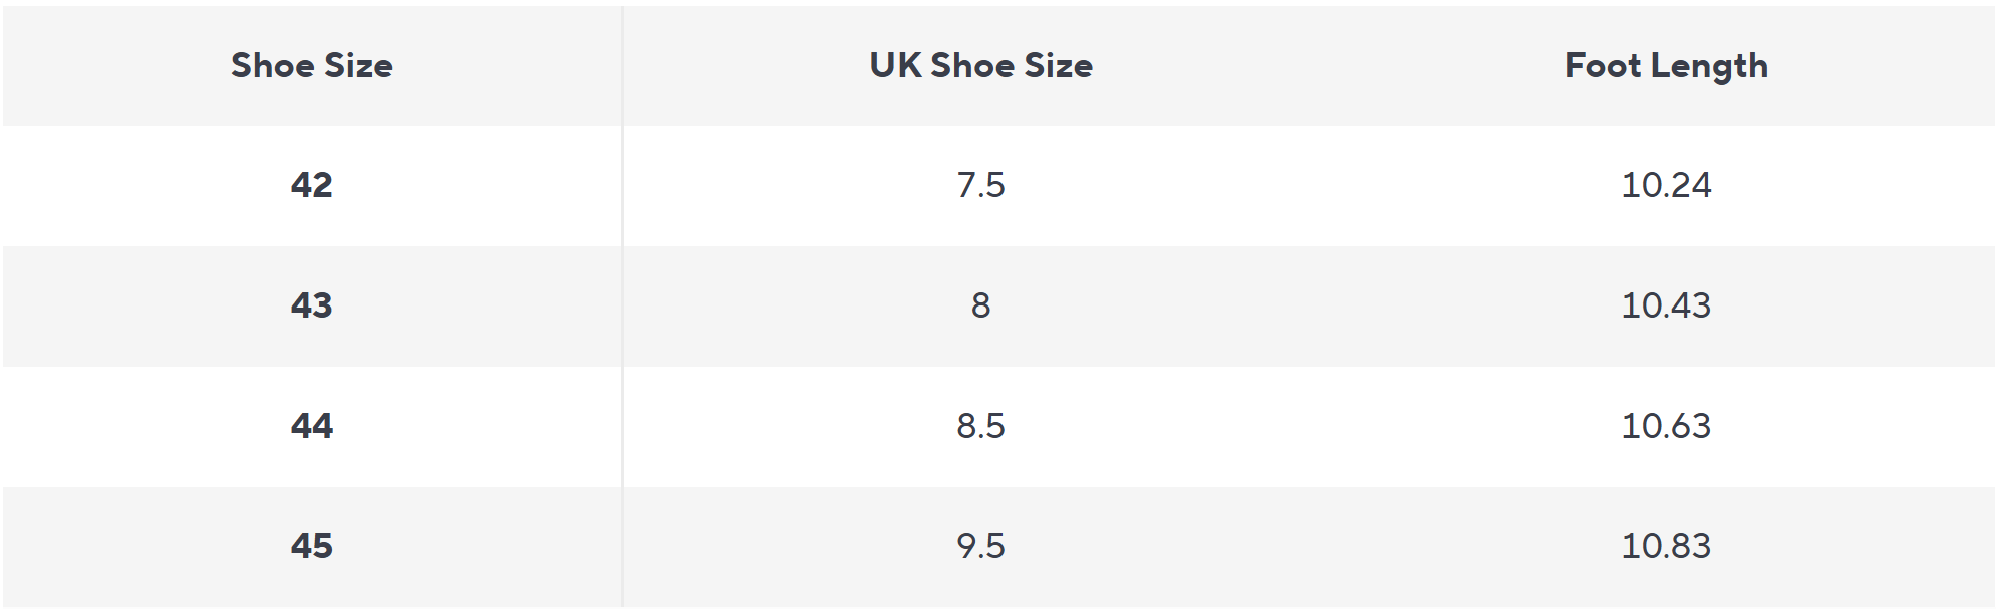The image size is (1998, 609).
Task: Select shoe size 45 cell
Action: tap(312, 546)
